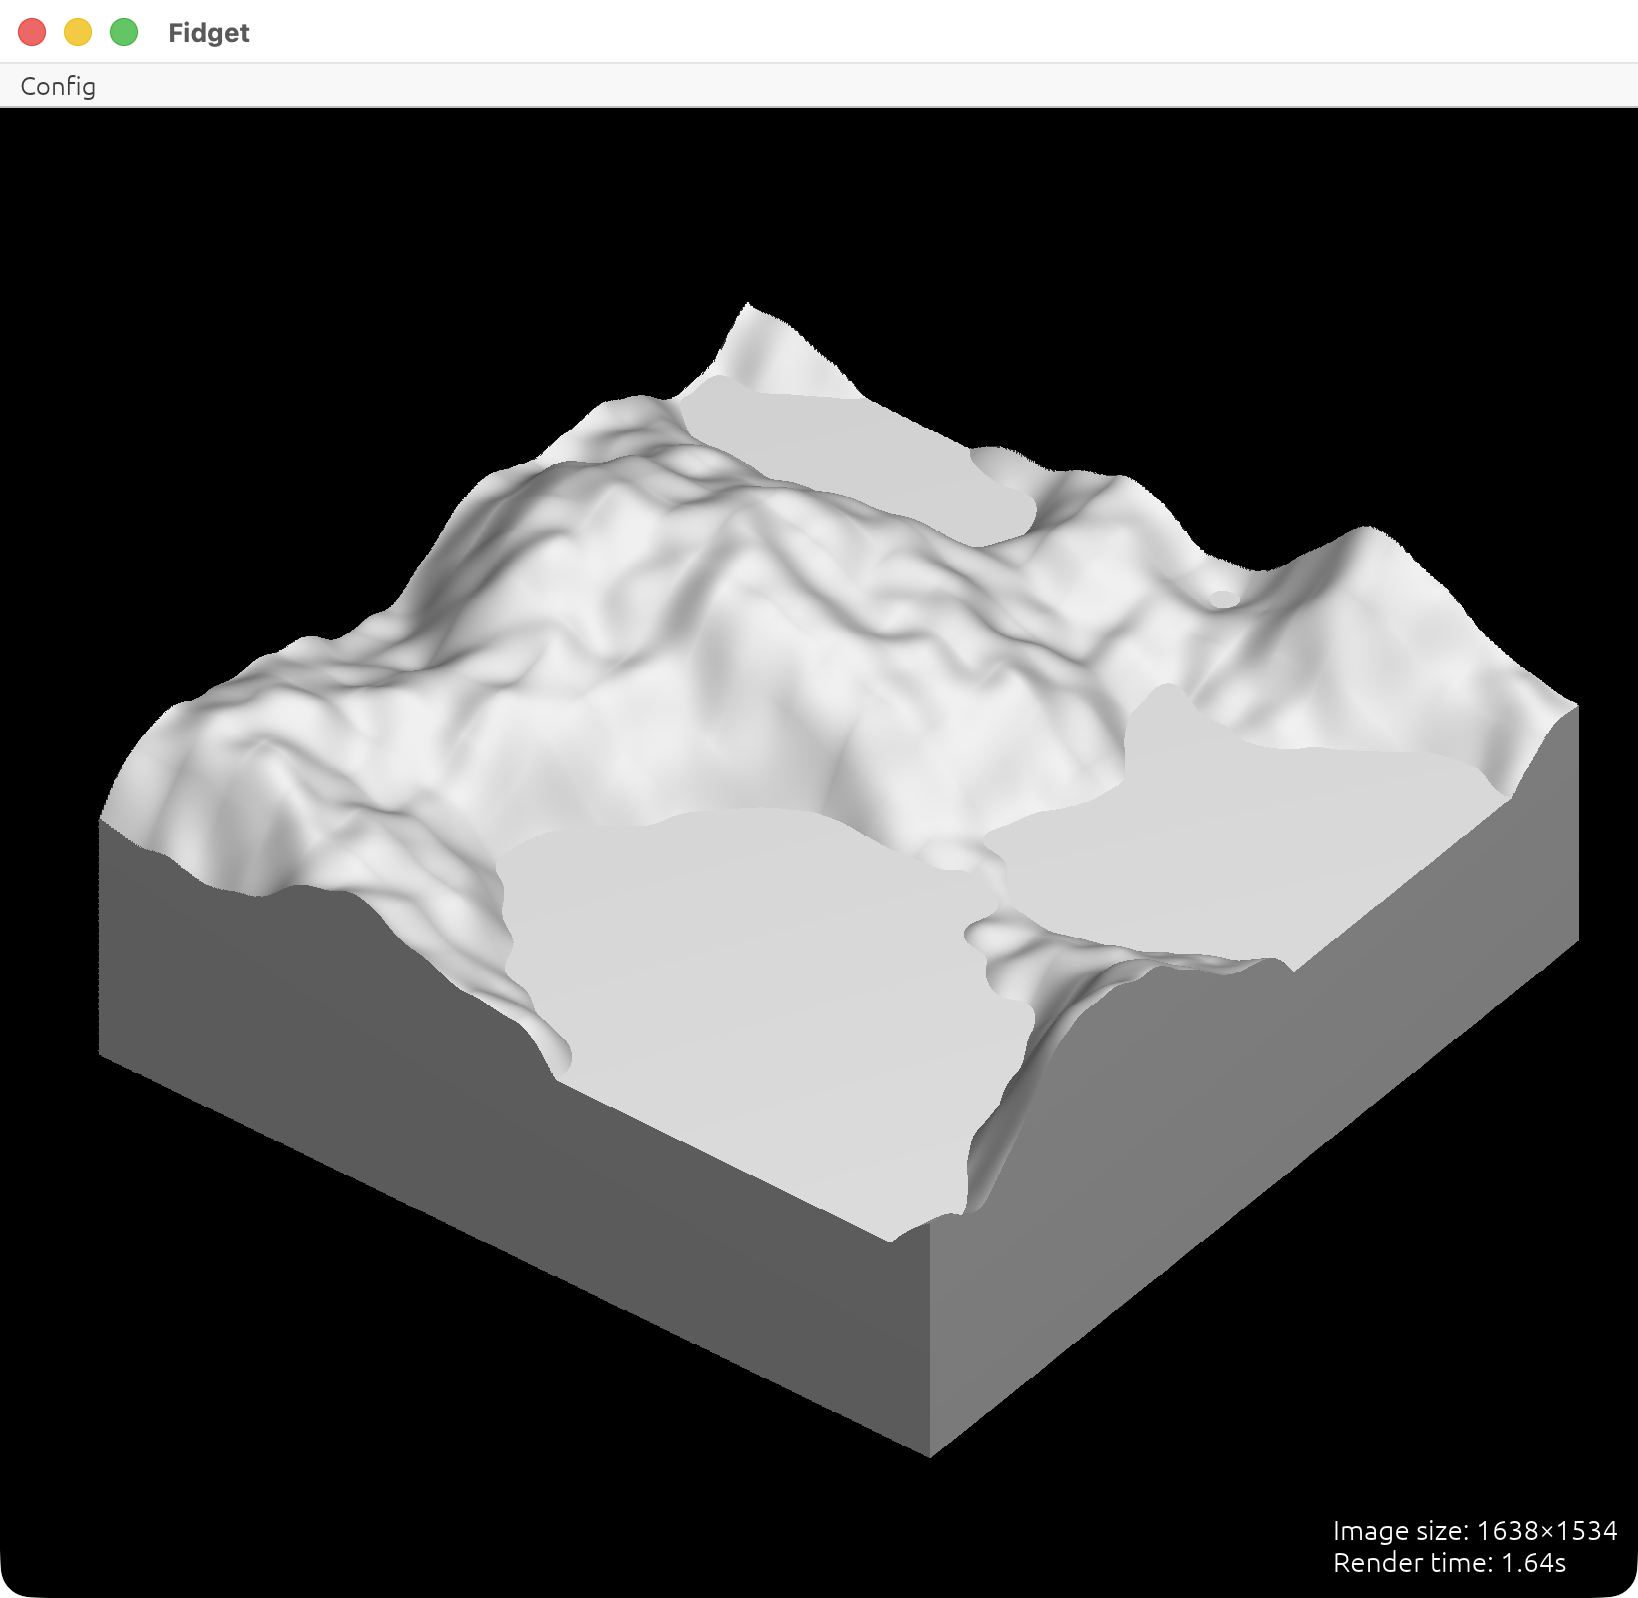Click the Fidget window title
This screenshot has width=1638, height=1598.
208,33
